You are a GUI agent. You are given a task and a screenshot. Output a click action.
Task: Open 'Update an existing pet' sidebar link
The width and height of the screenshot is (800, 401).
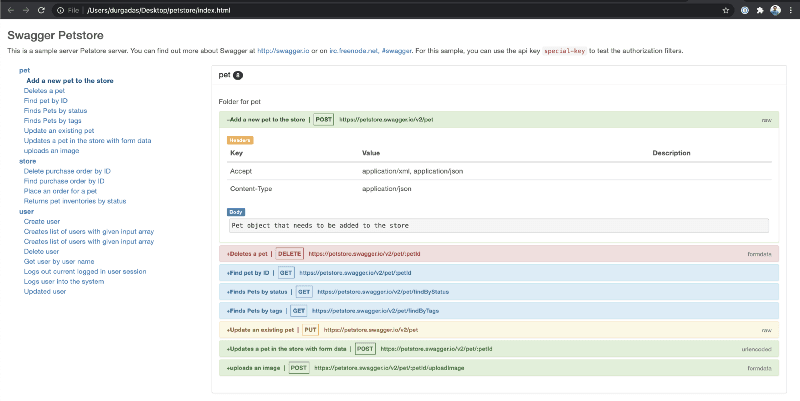click(x=59, y=131)
